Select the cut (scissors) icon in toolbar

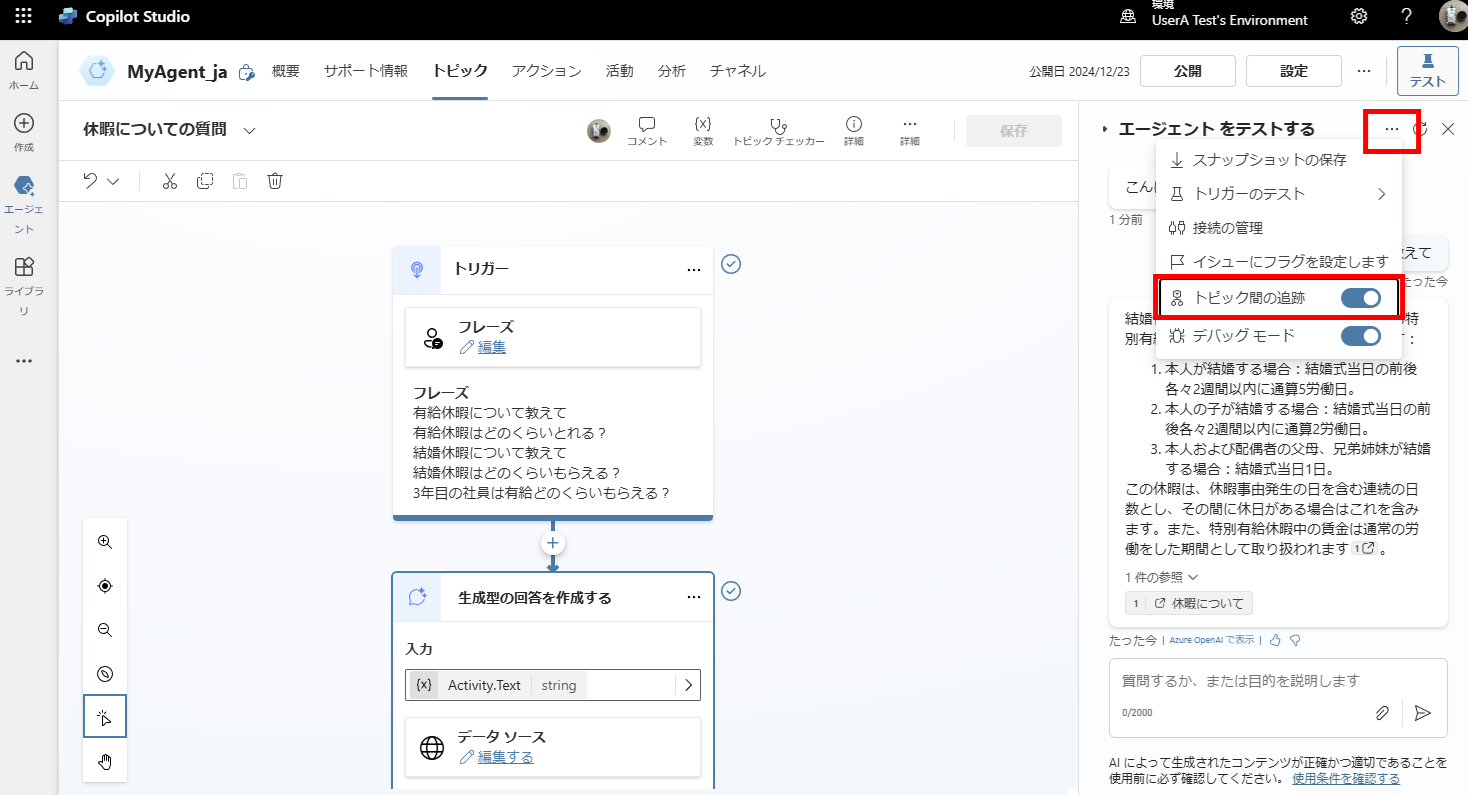click(x=169, y=181)
